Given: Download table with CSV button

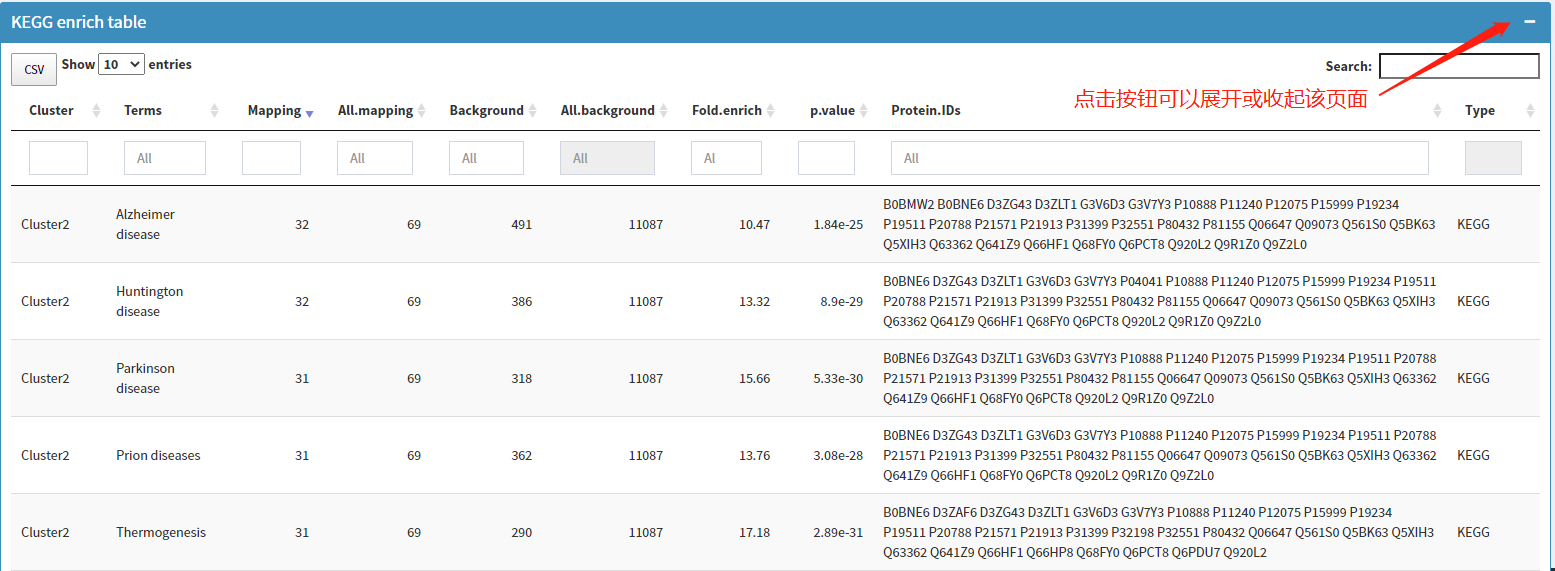Looking at the screenshot, I should click(34, 69).
